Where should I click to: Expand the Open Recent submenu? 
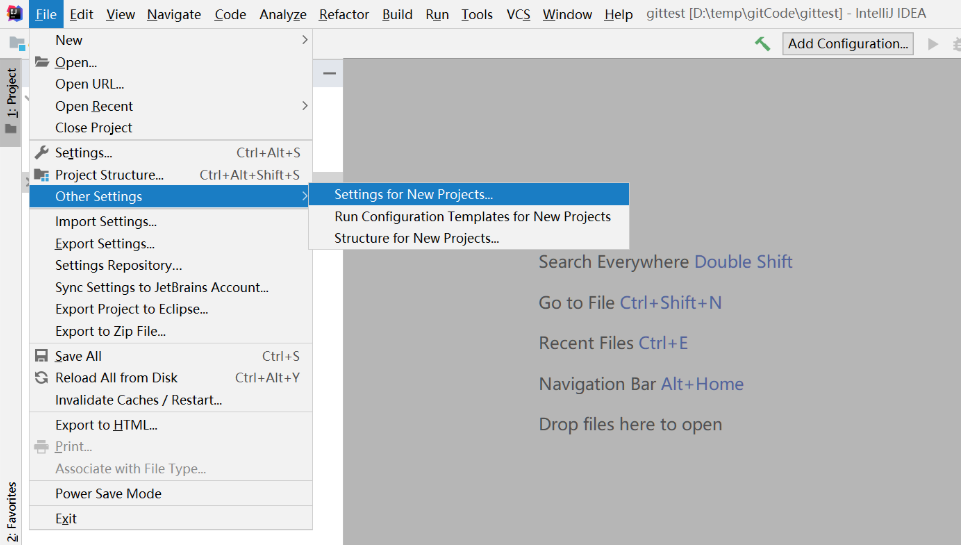point(171,106)
